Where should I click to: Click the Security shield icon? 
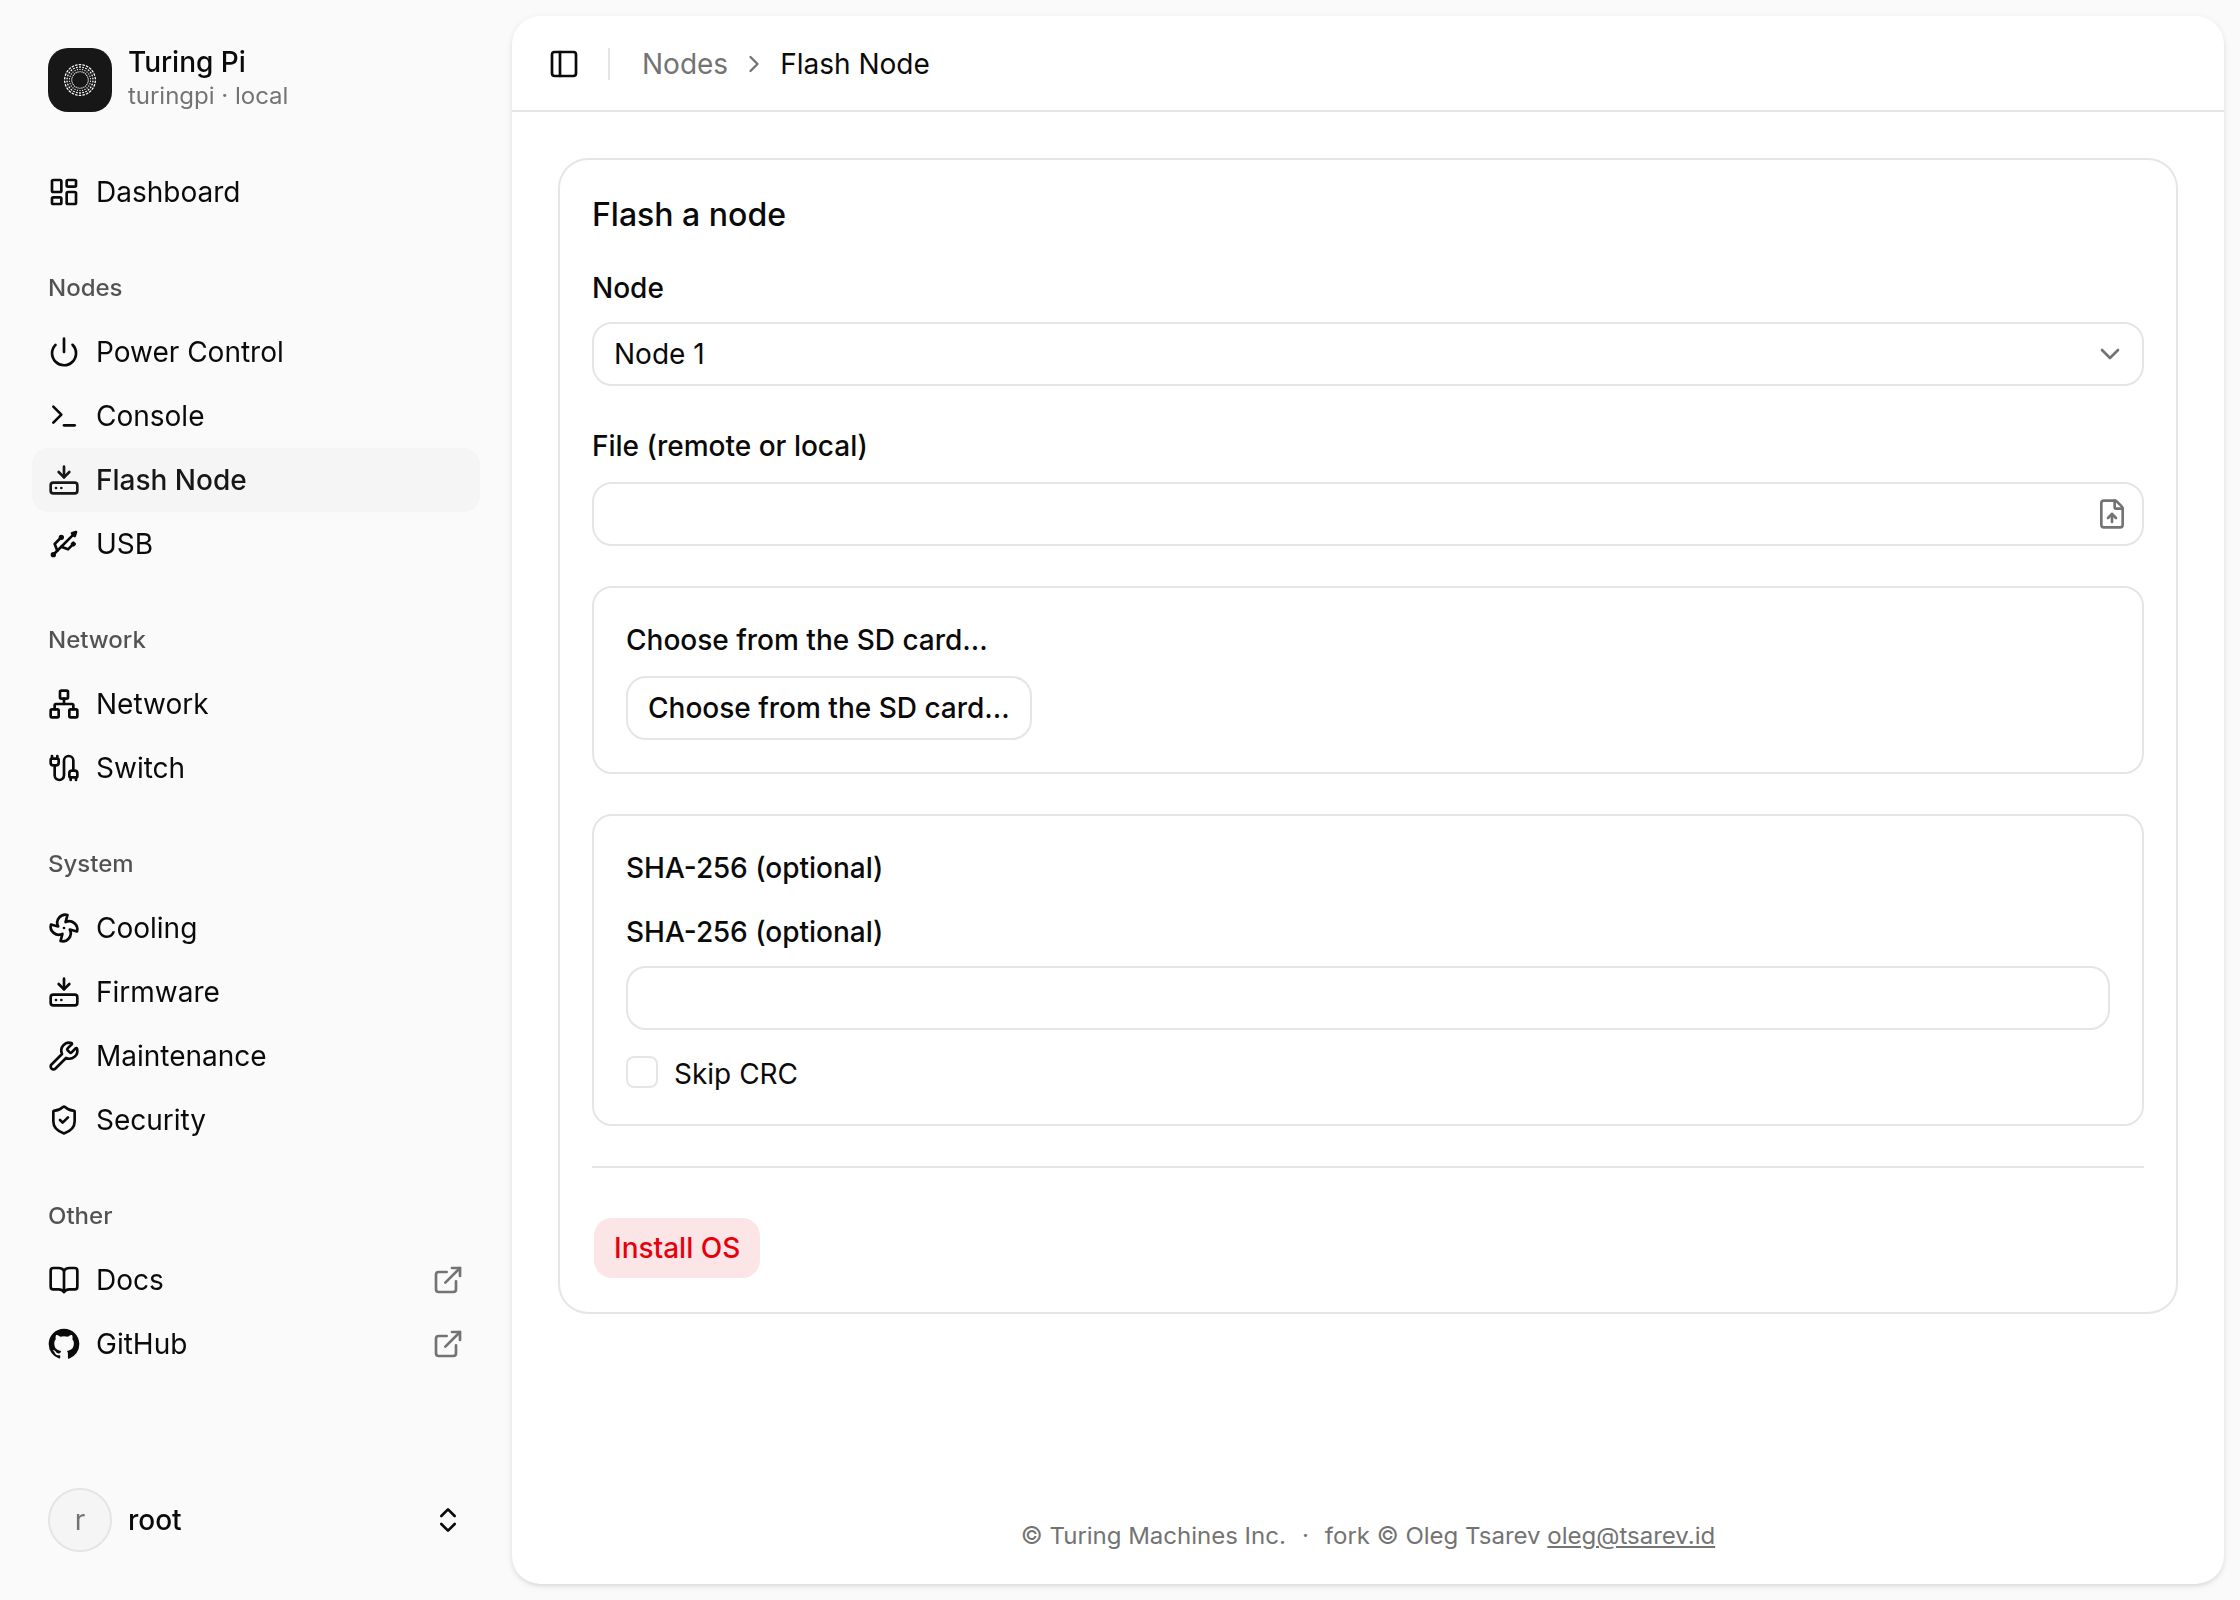coord(64,1120)
